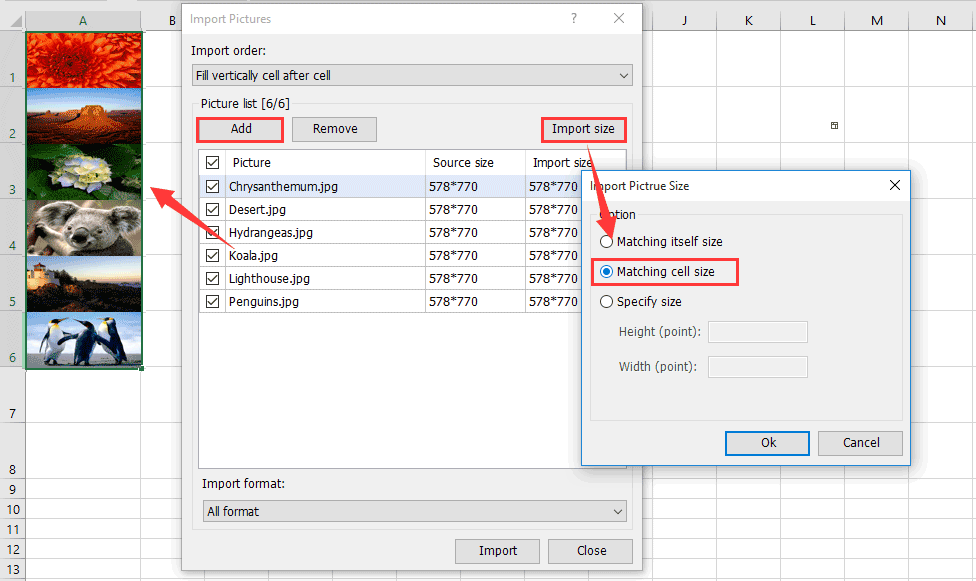Image resolution: width=976 pixels, height=581 pixels.
Task: Click the Remove button
Action: click(x=334, y=129)
